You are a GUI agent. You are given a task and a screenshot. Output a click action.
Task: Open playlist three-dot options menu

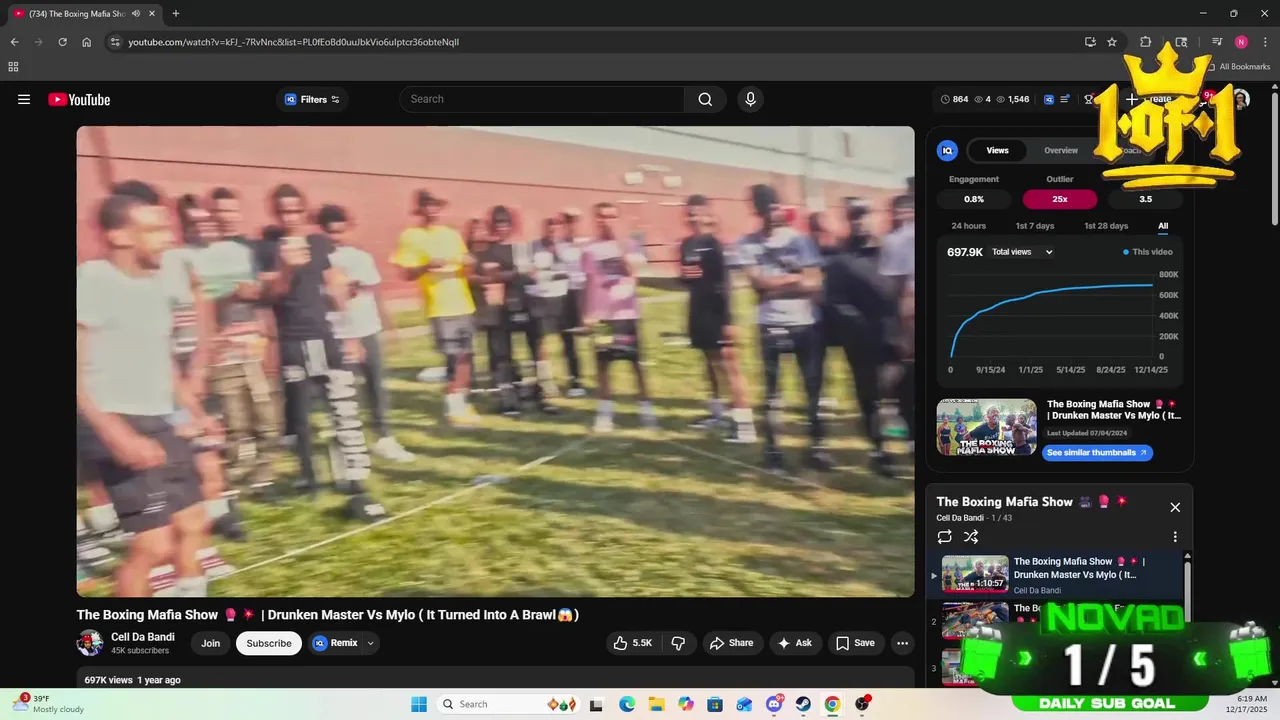tap(1175, 537)
